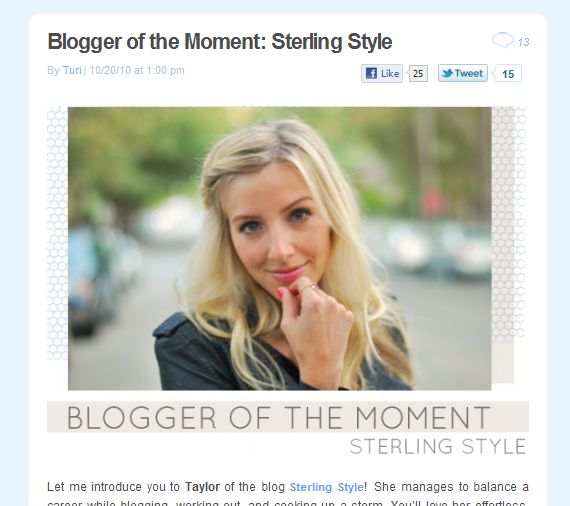Click the honeycomb pattern left of the photo

[x=57, y=233]
